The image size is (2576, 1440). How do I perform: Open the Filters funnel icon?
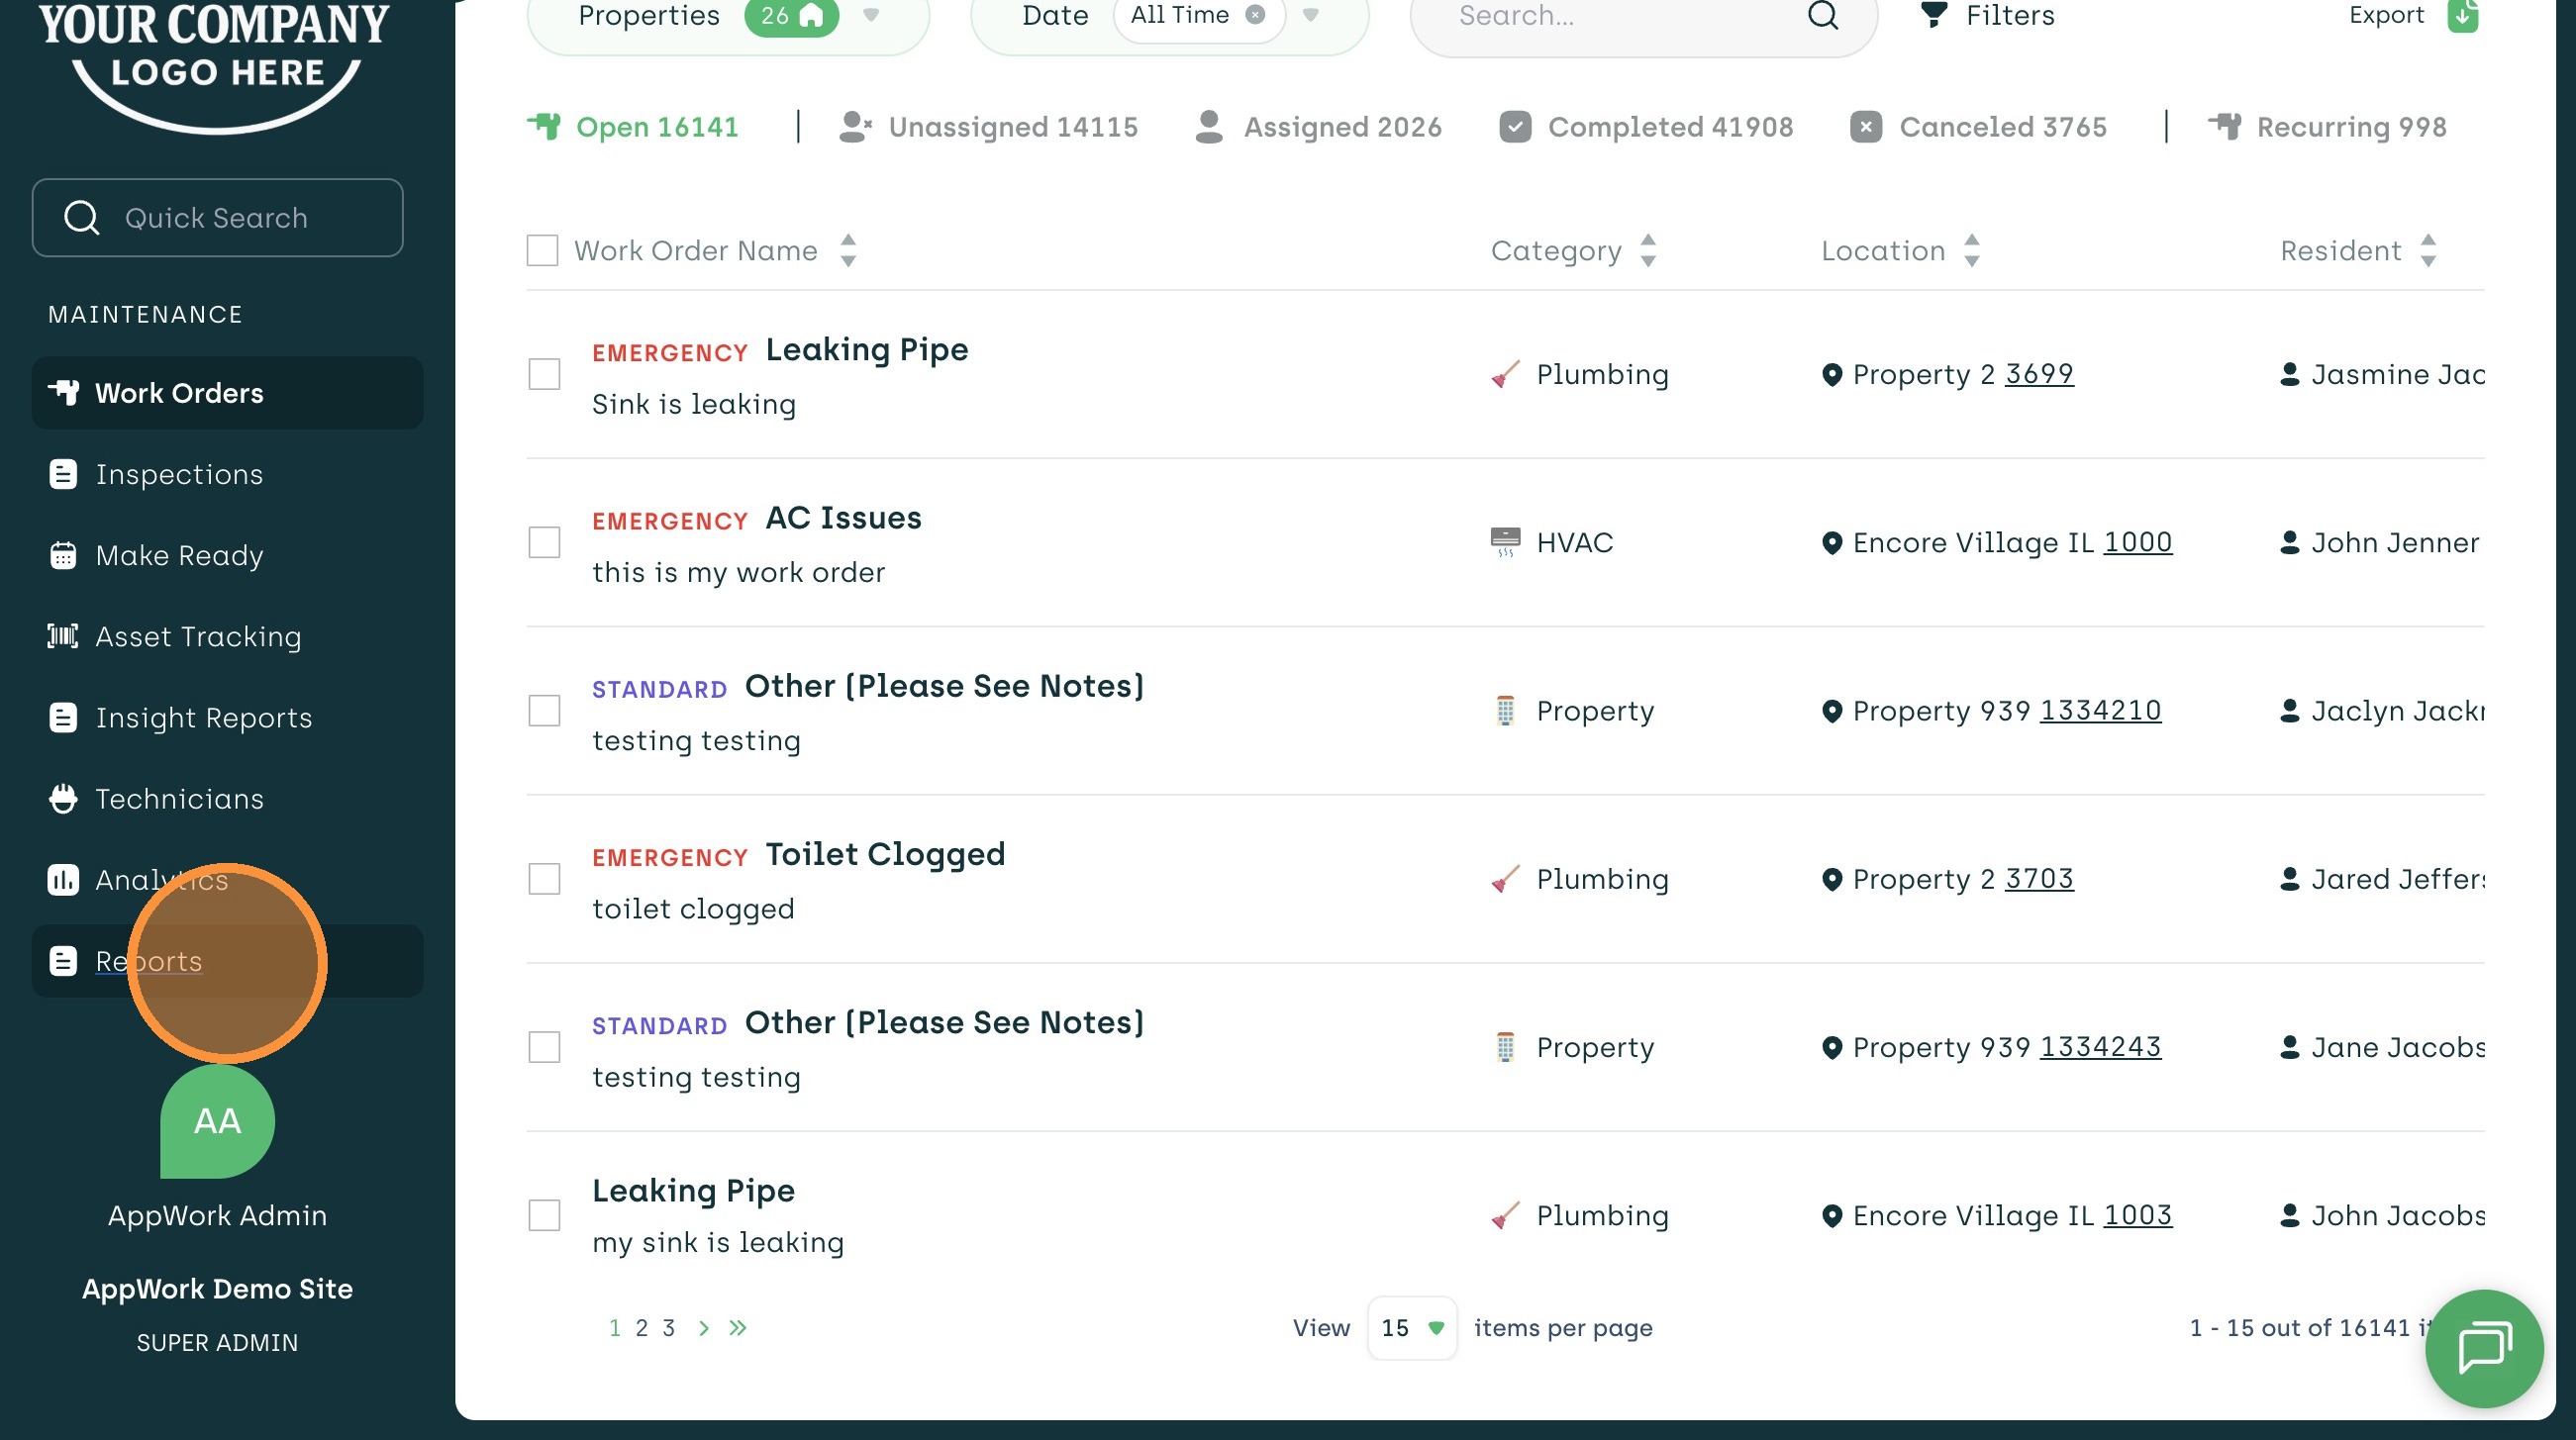point(1934,15)
